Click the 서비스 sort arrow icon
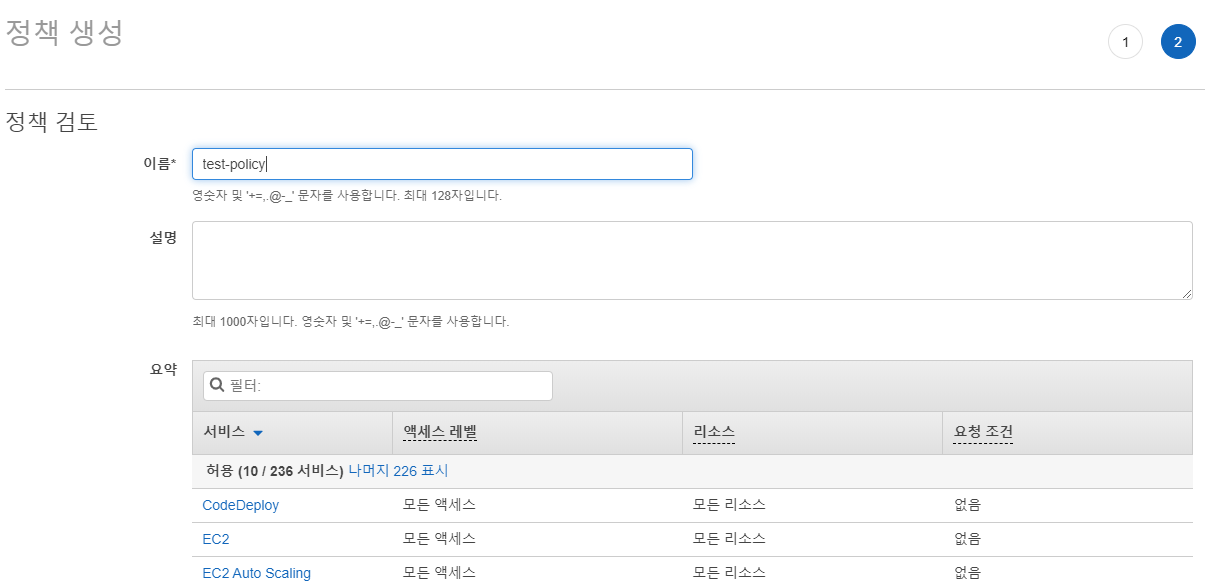 [x=258, y=433]
